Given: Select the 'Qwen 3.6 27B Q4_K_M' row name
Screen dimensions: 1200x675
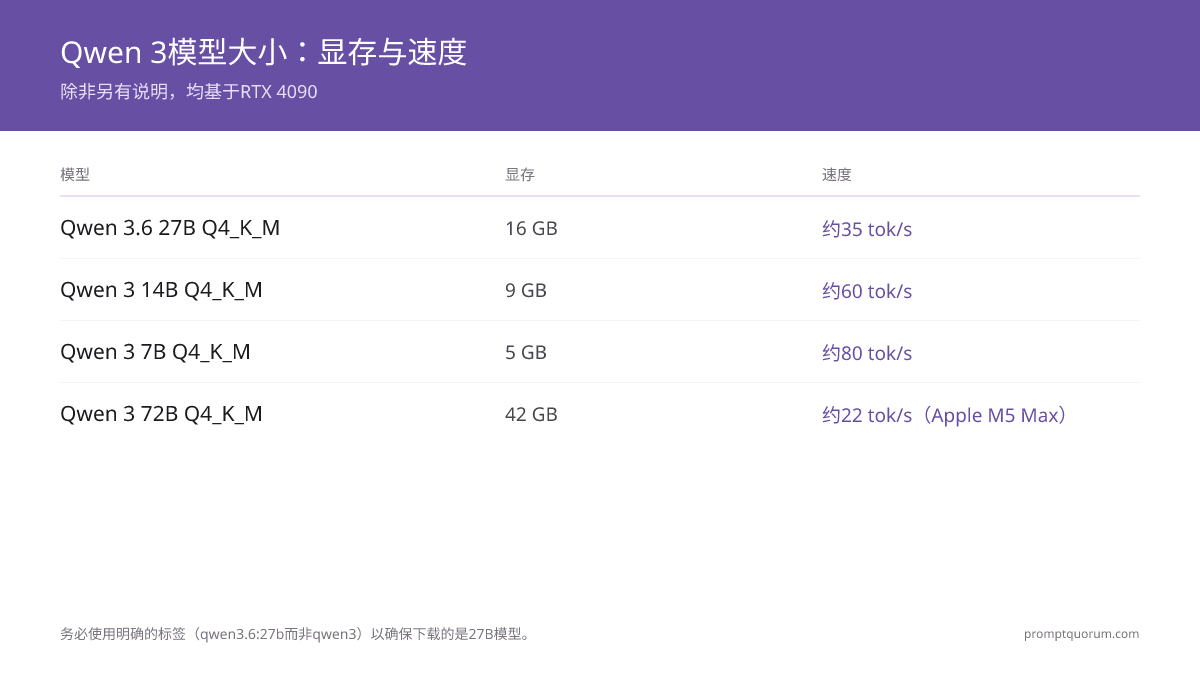Looking at the screenshot, I should coord(170,228).
